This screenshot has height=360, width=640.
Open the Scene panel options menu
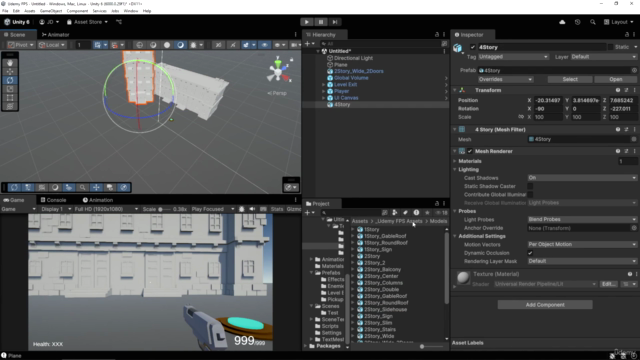296,35
